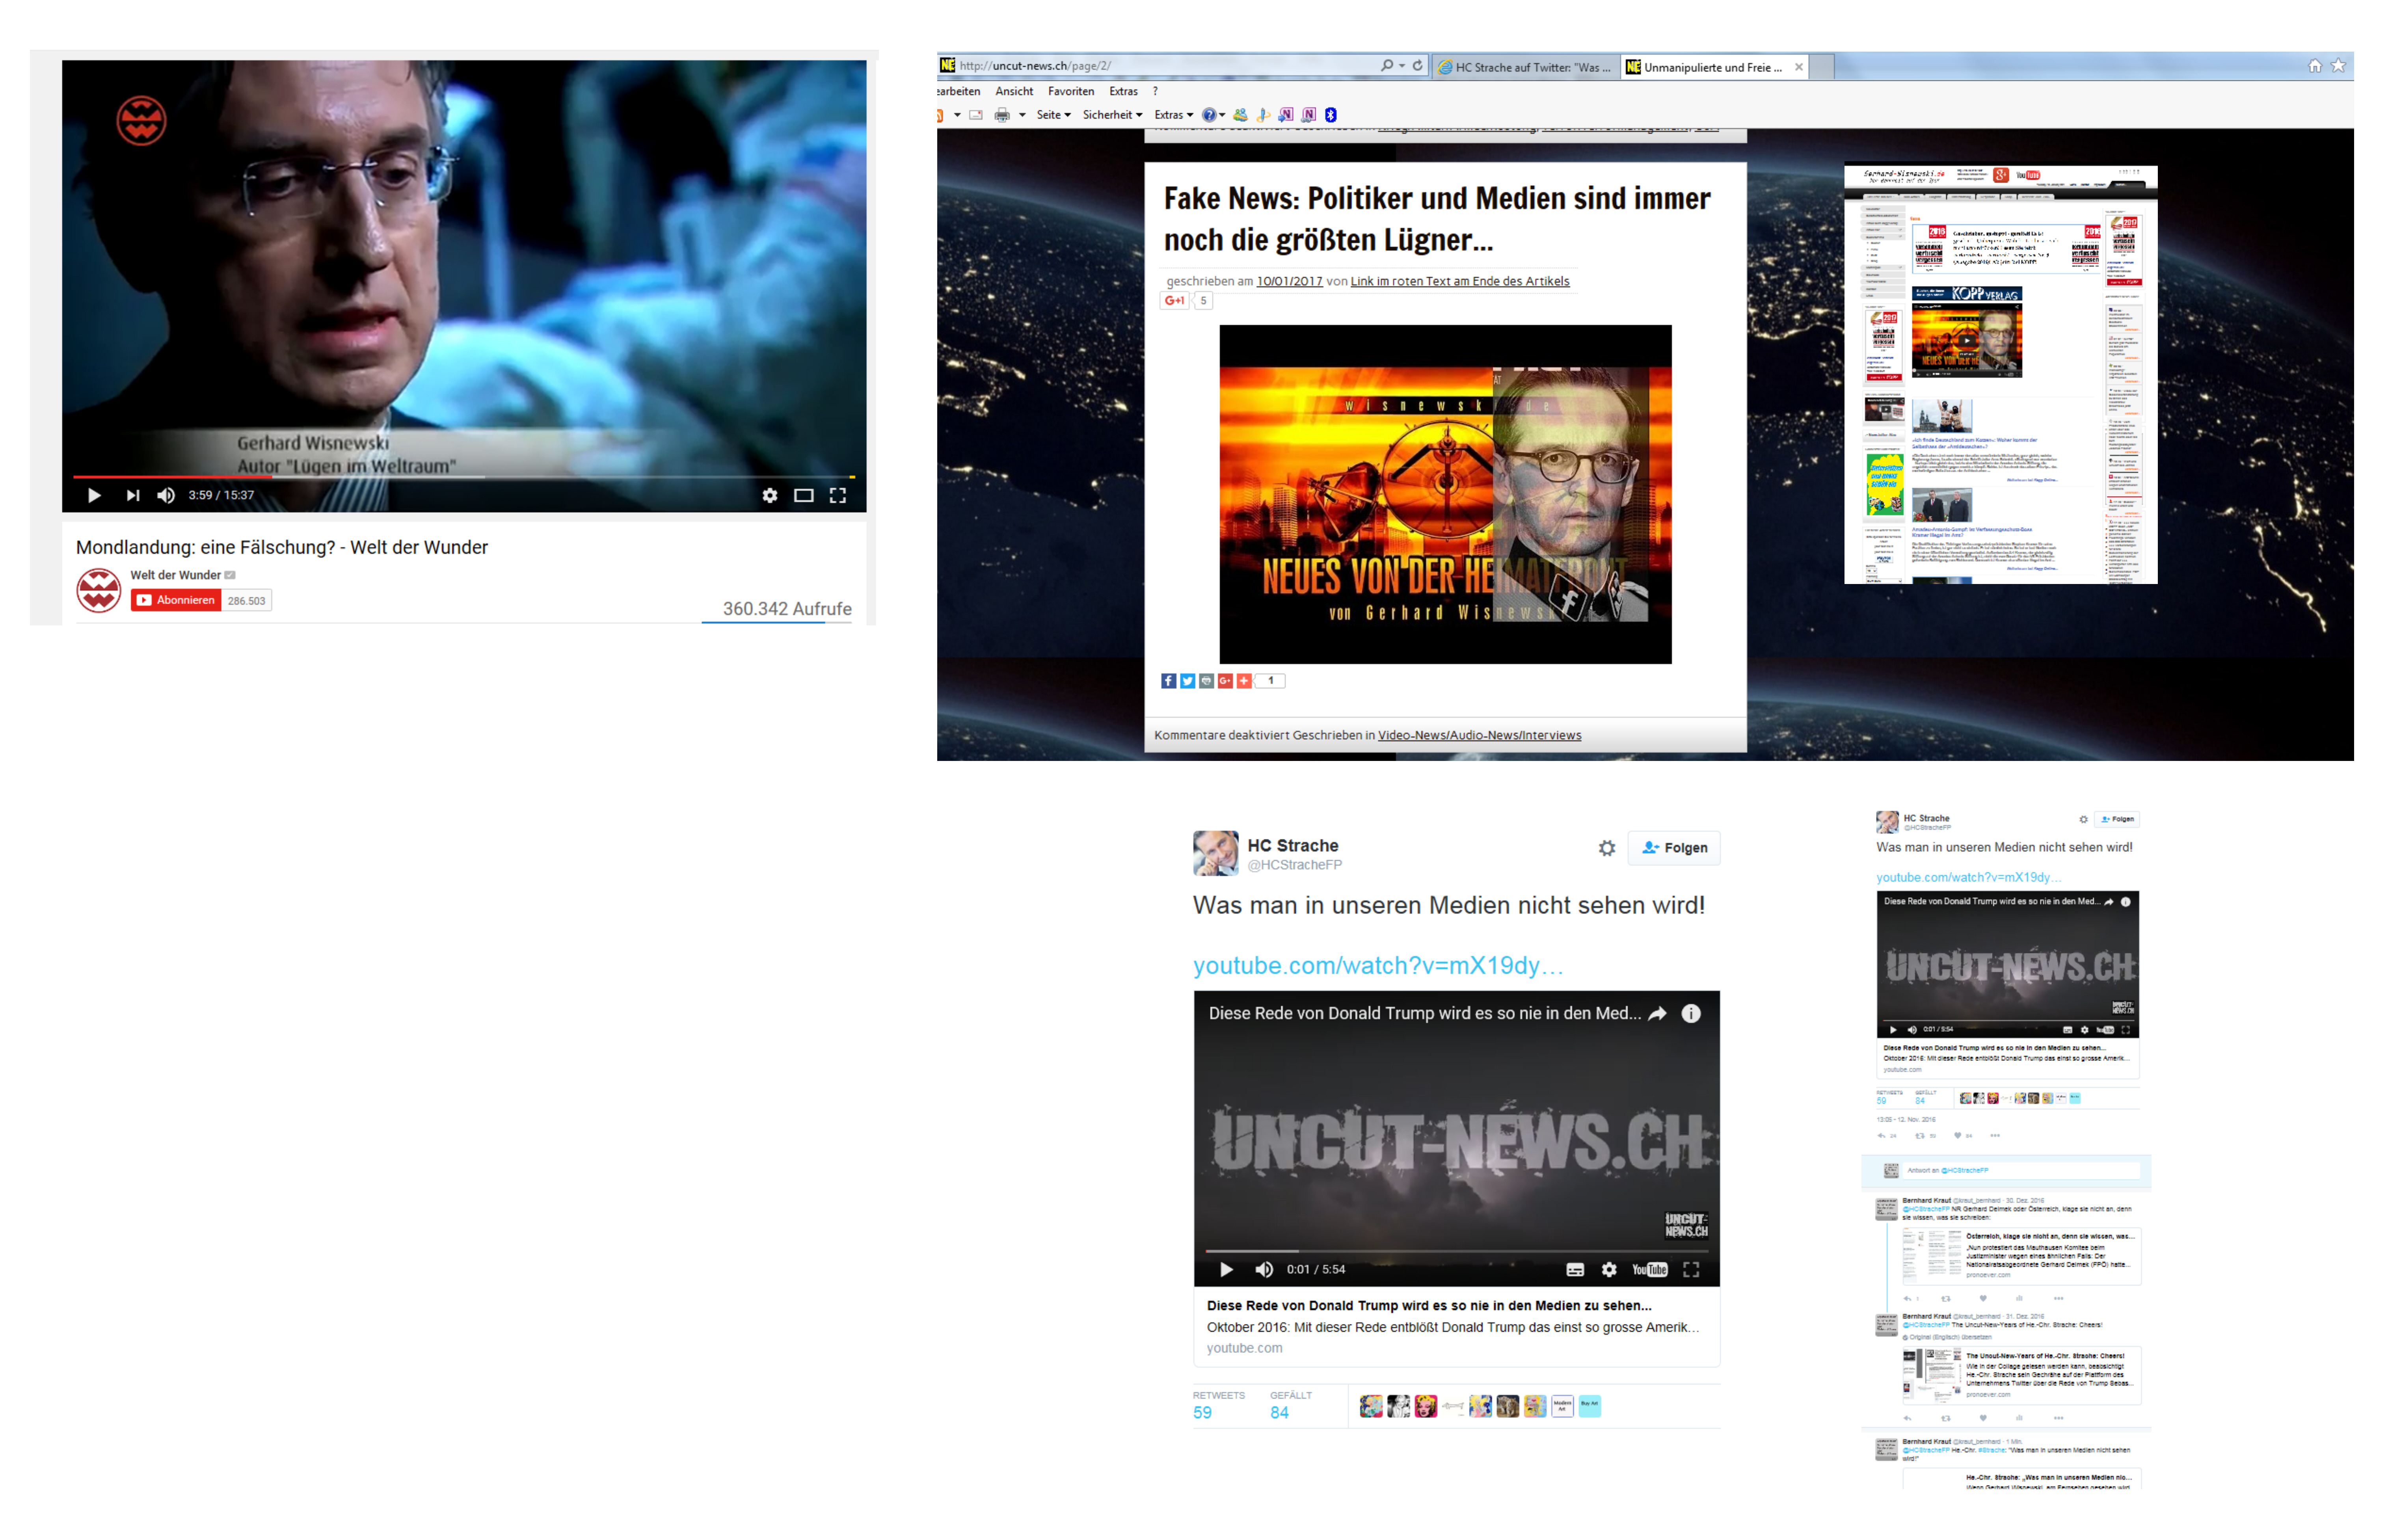Open the youtube.com/watch?v=mX19dy link
The image size is (2401, 1540).
[x=1377, y=965]
